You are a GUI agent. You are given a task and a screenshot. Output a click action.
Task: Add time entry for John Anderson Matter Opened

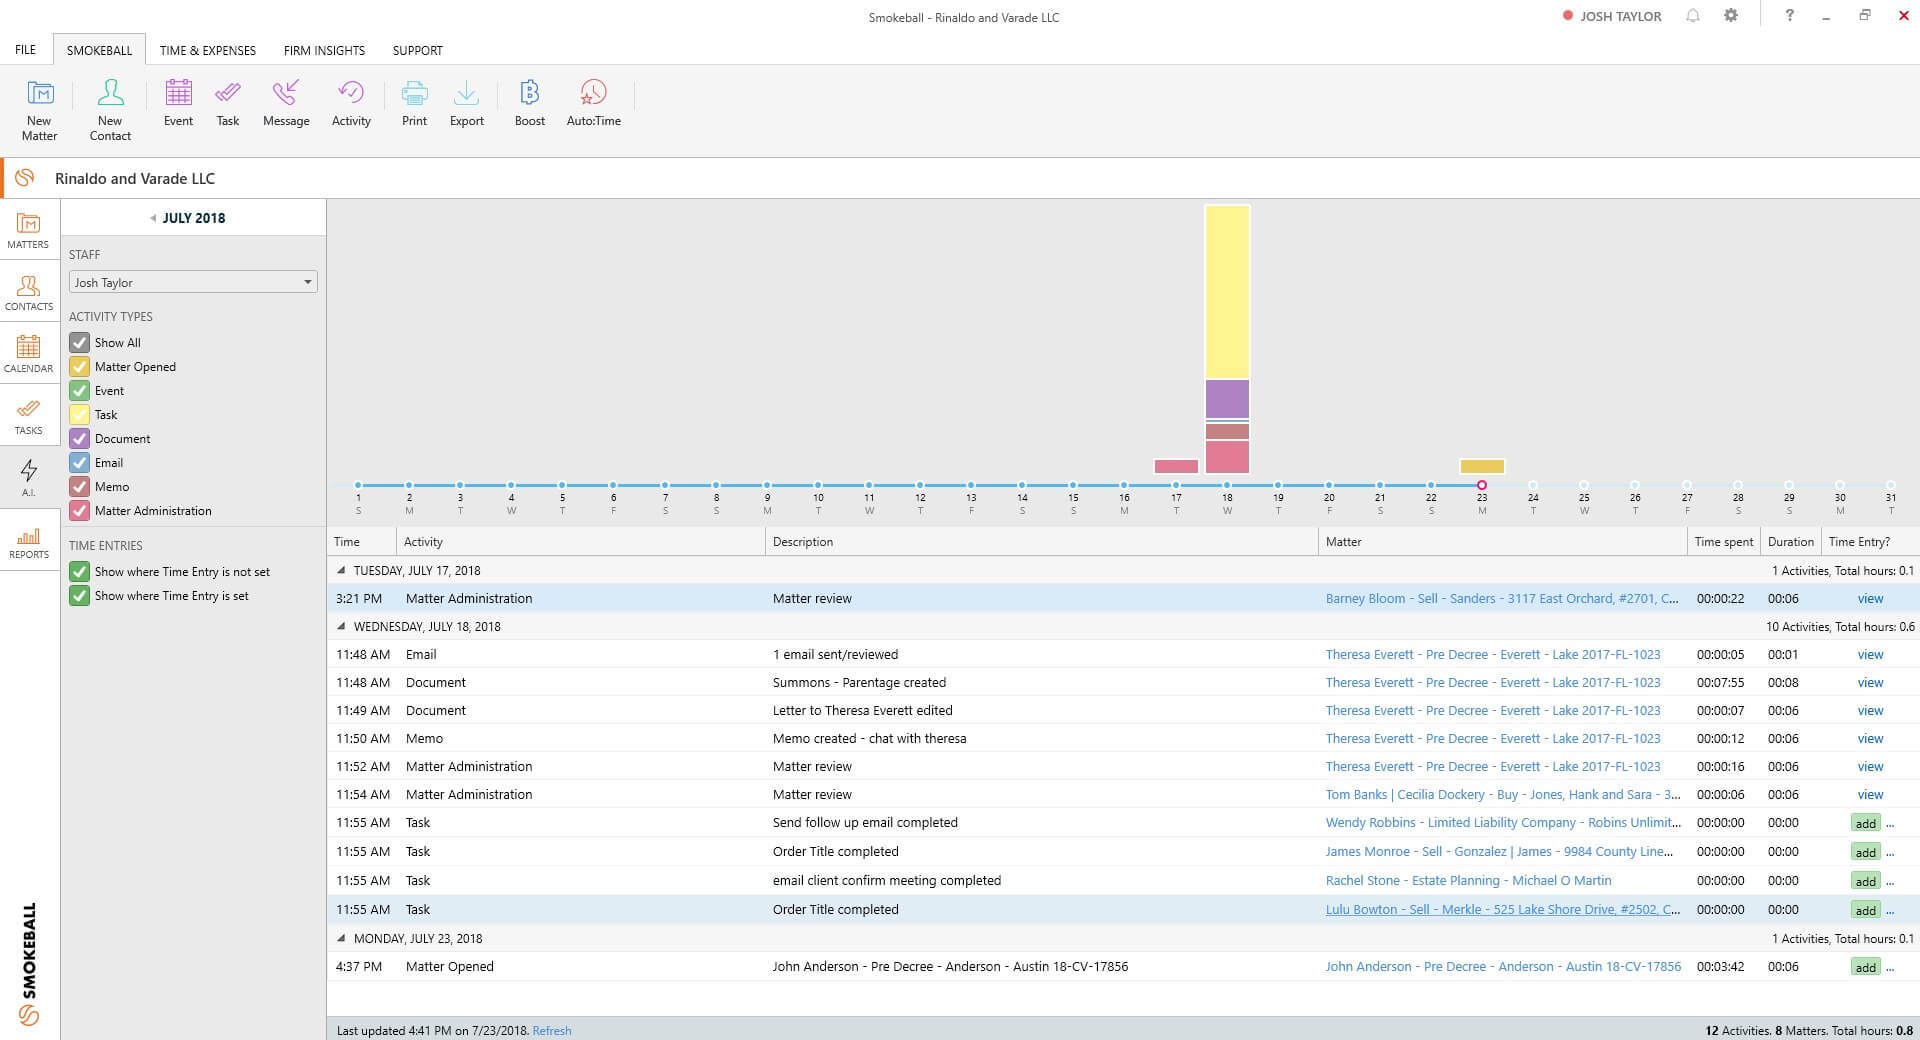(1866, 967)
